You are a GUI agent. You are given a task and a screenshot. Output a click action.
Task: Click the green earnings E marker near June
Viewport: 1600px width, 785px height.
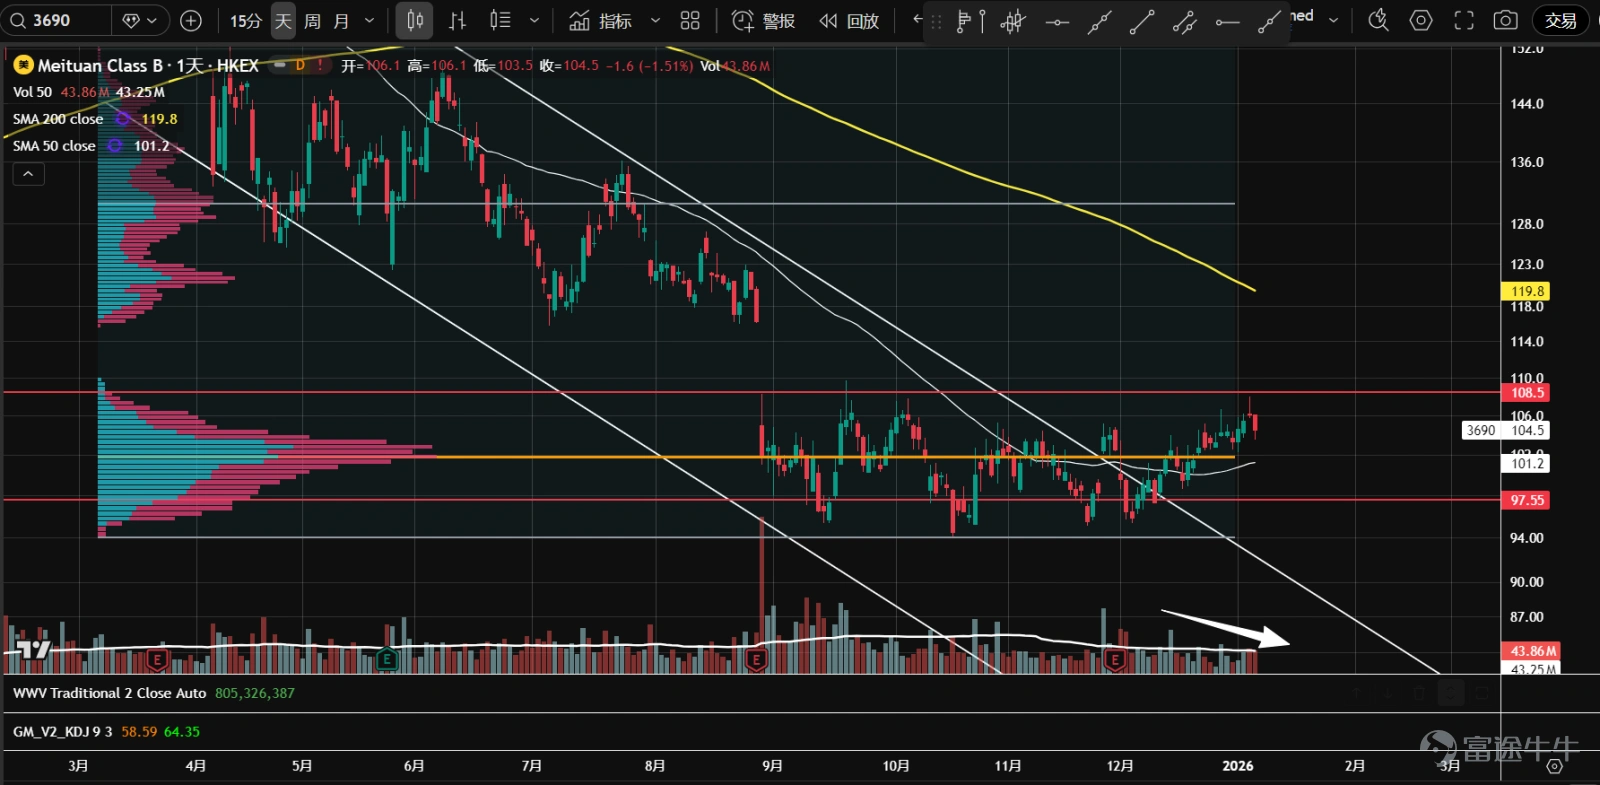pos(387,659)
